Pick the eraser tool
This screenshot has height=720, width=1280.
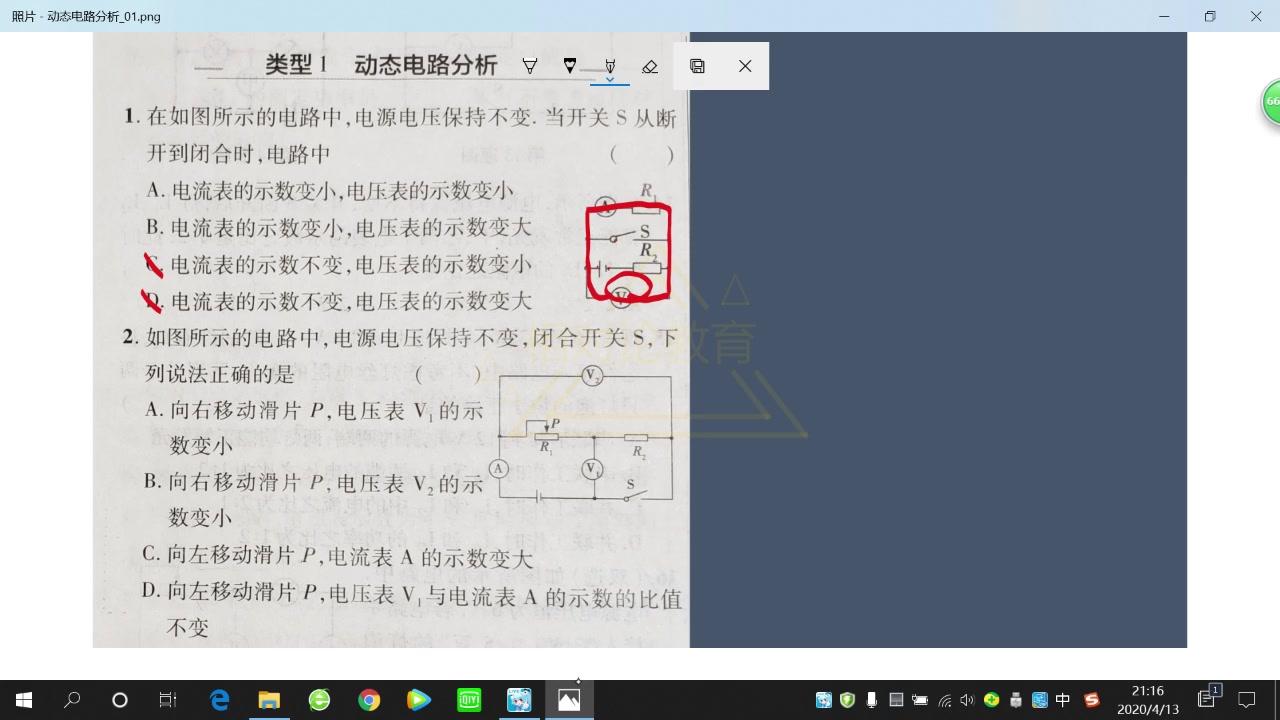point(650,66)
